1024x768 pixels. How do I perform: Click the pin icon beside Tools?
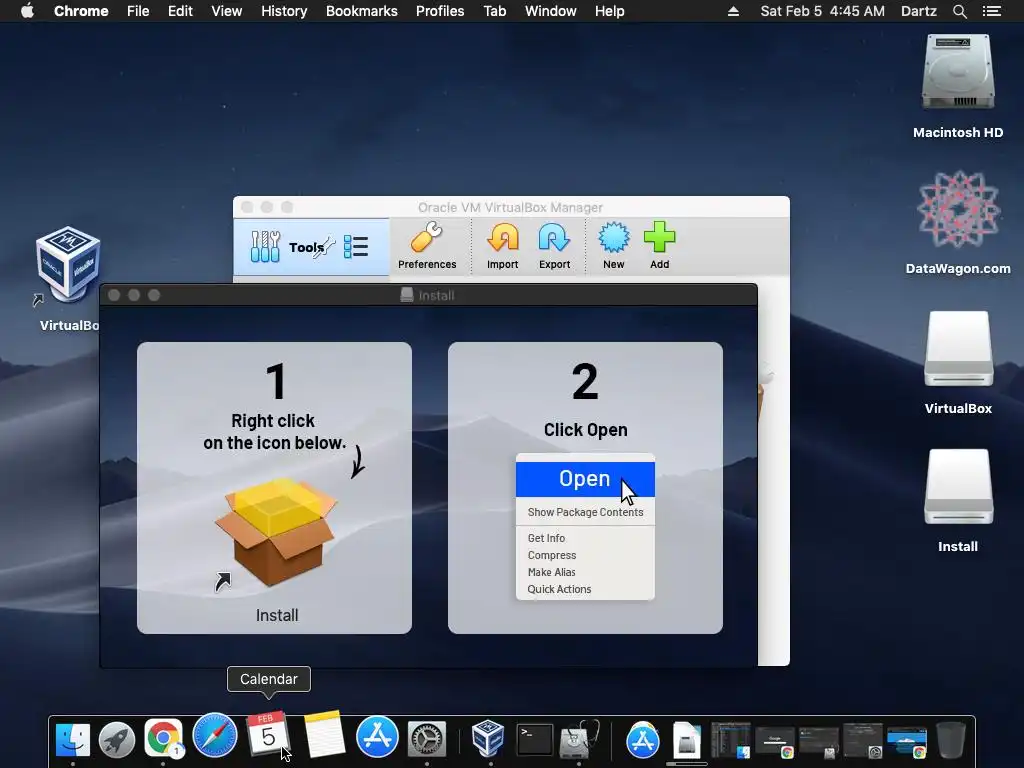(323, 247)
